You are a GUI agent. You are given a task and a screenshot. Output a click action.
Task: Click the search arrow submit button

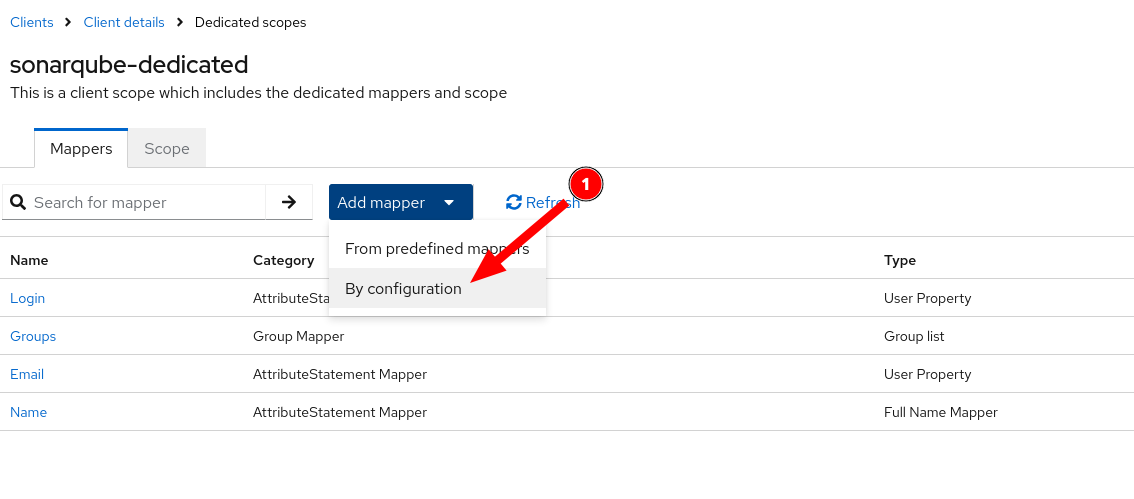point(289,202)
